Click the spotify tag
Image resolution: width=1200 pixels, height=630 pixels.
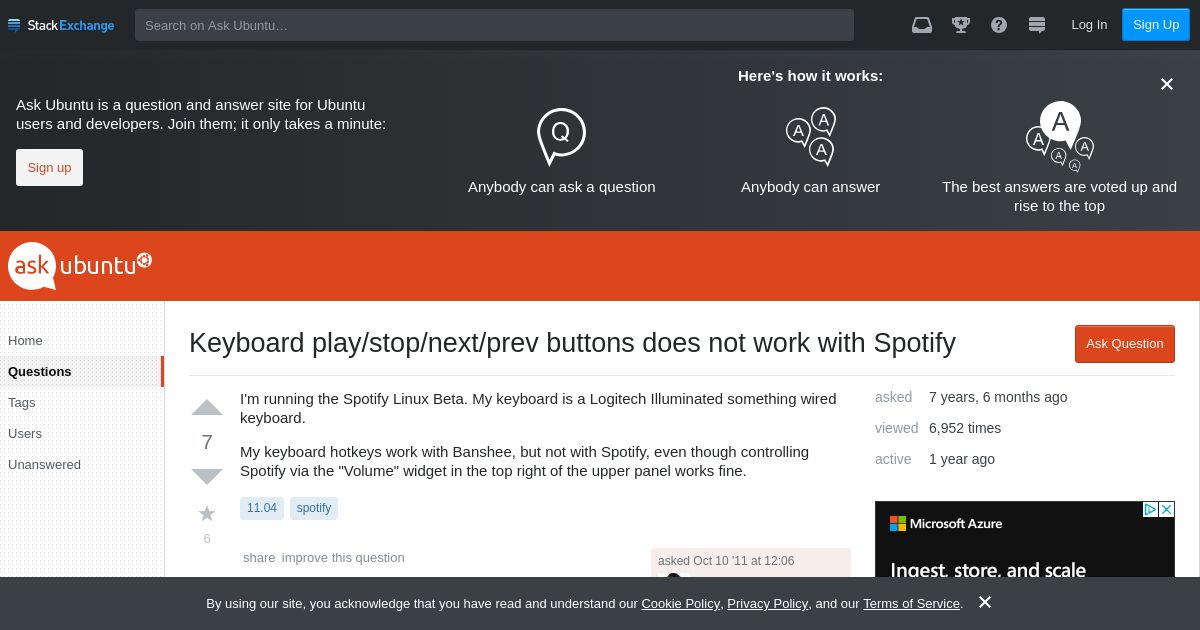coord(314,508)
